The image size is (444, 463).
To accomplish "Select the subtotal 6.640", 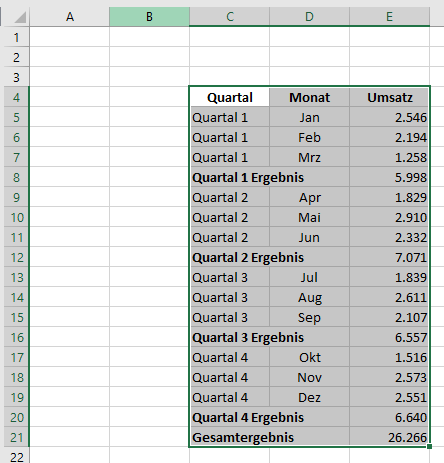I will tap(389, 417).
